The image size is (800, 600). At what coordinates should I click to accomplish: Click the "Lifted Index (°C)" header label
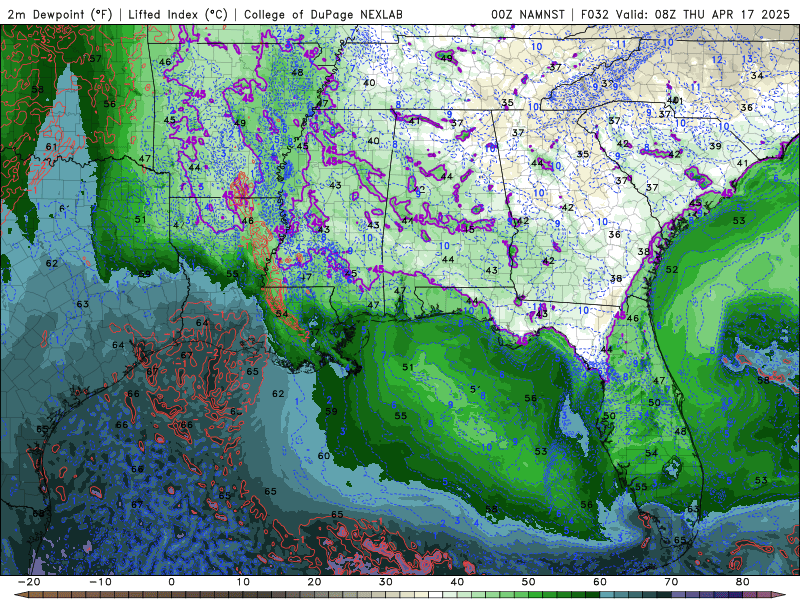pos(178,14)
